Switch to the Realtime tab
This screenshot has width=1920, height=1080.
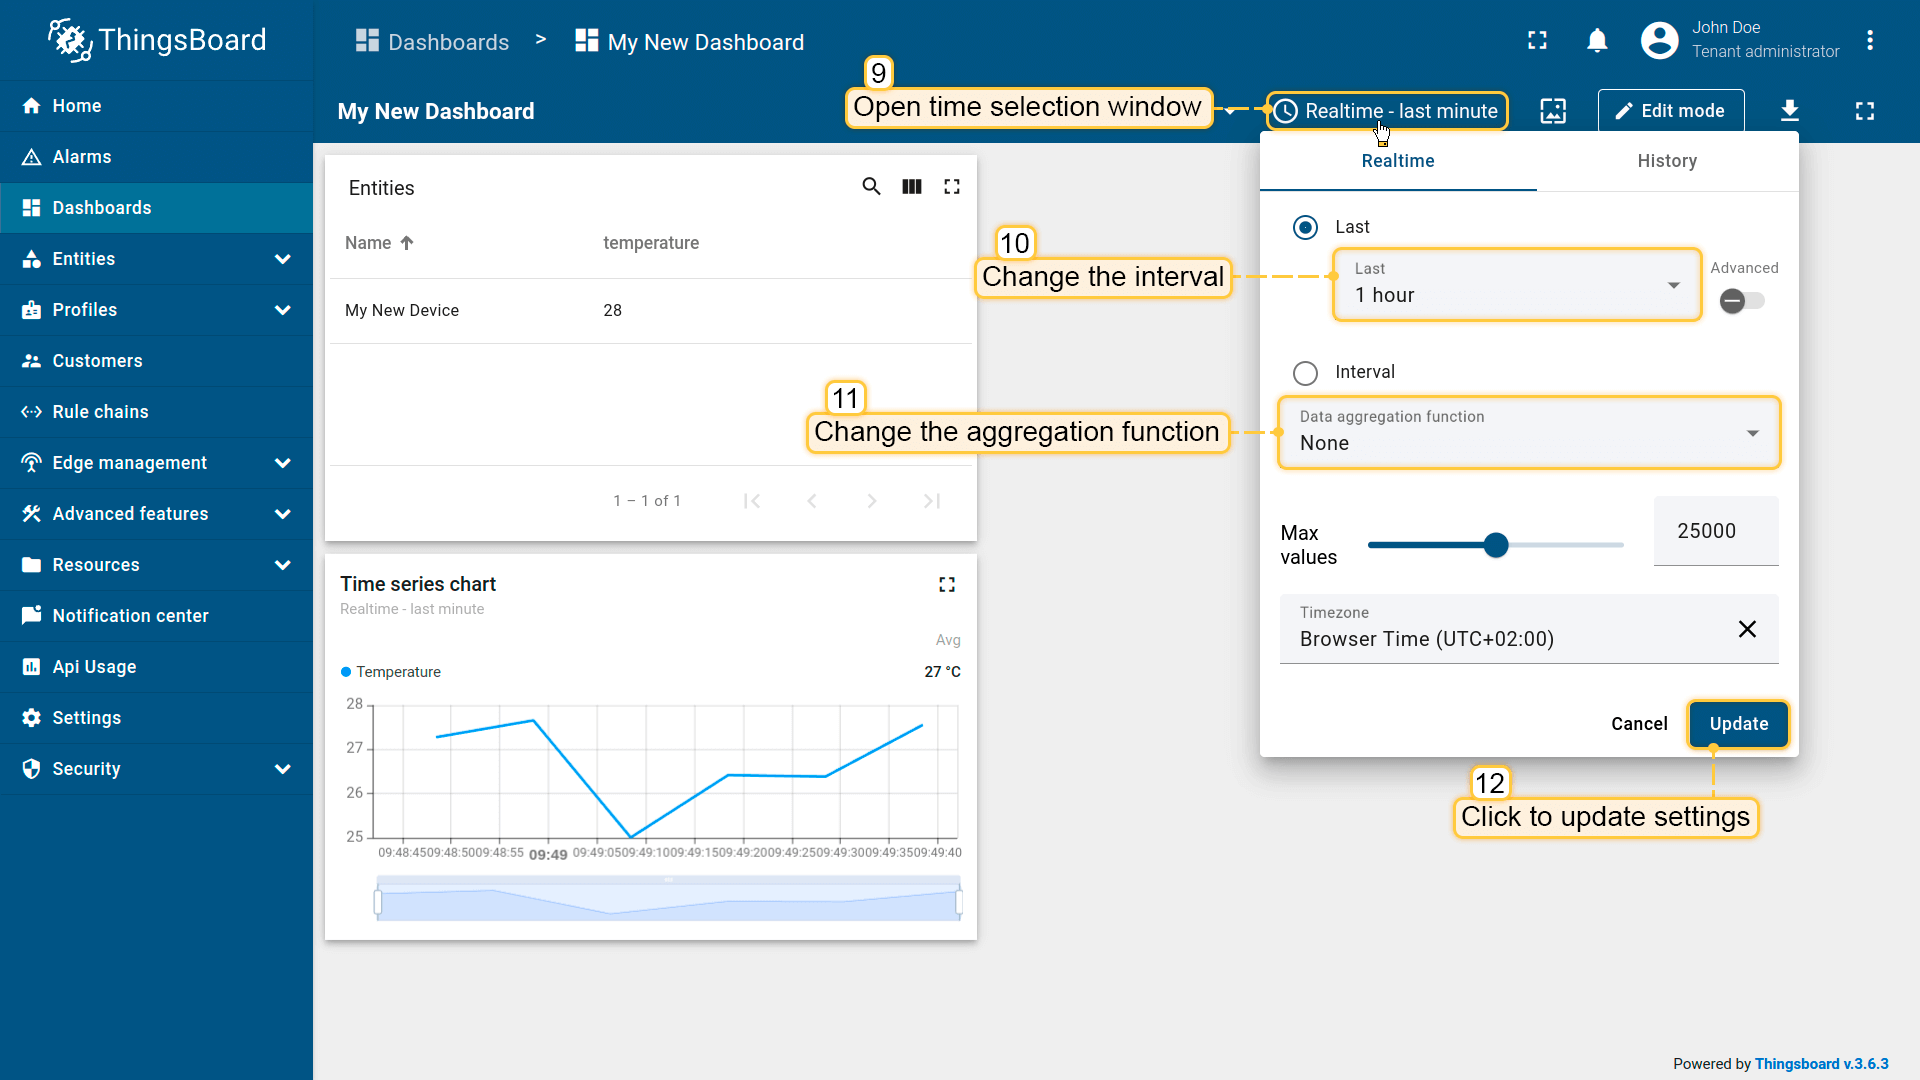(1398, 161)
